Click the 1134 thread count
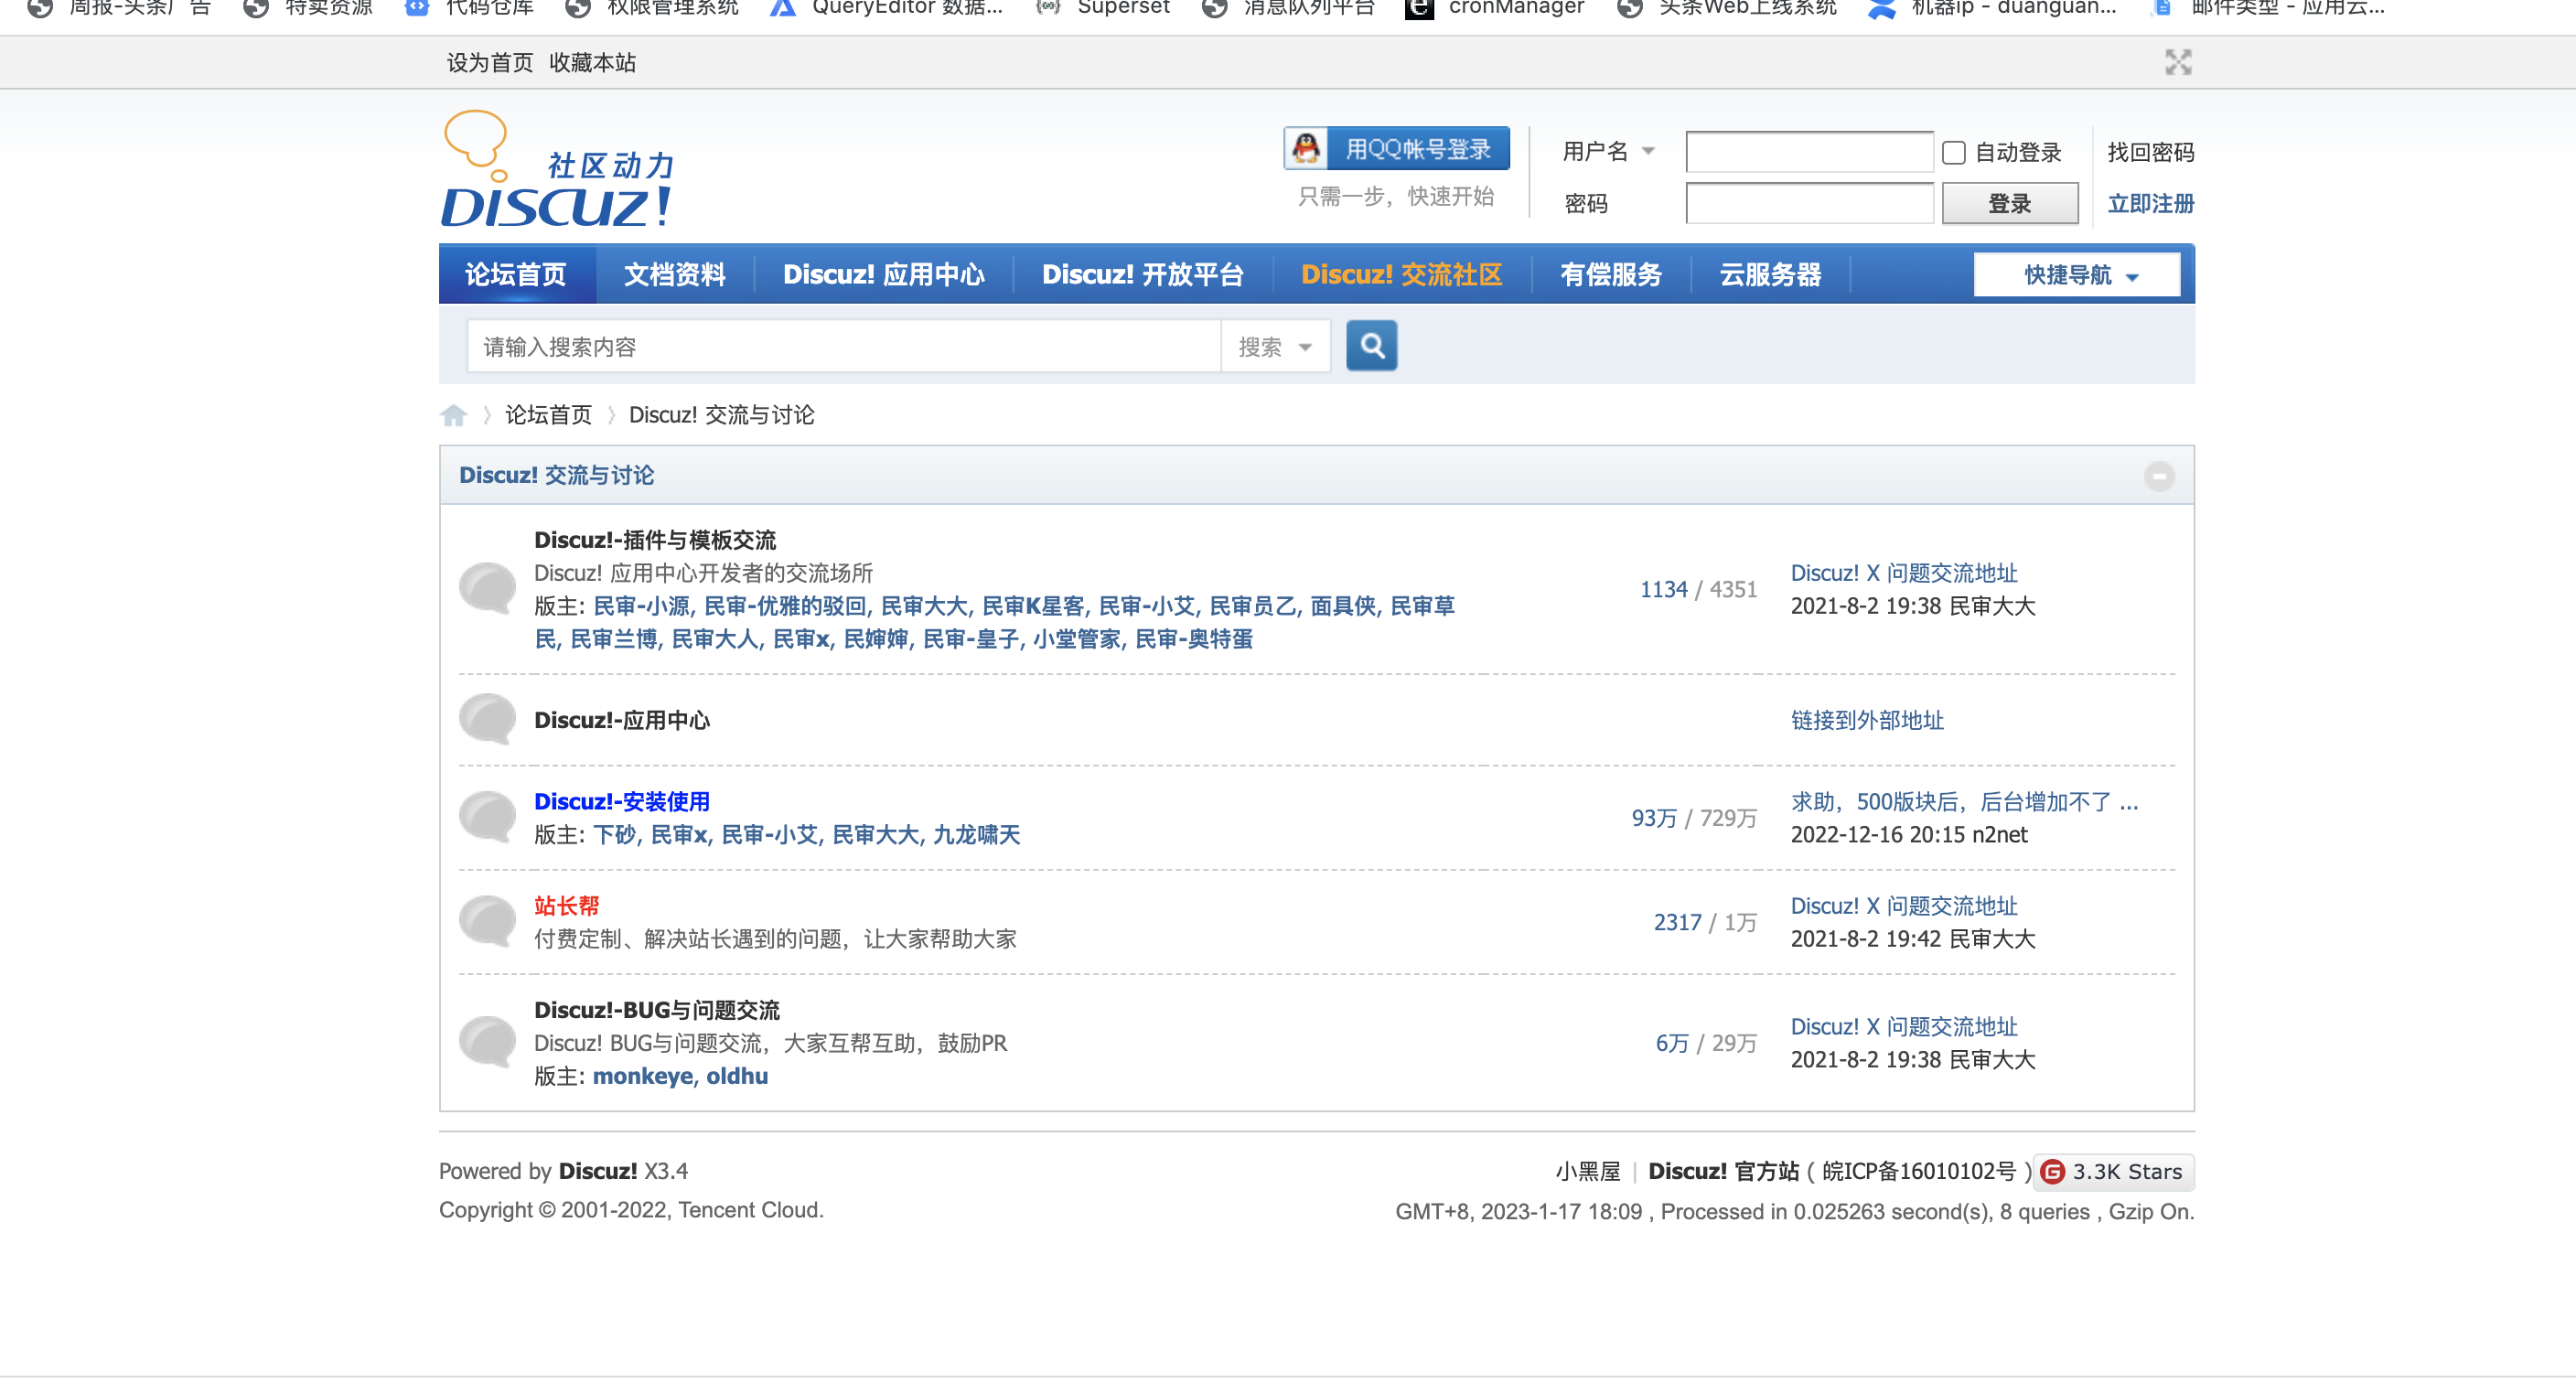 click(1663, 589)
